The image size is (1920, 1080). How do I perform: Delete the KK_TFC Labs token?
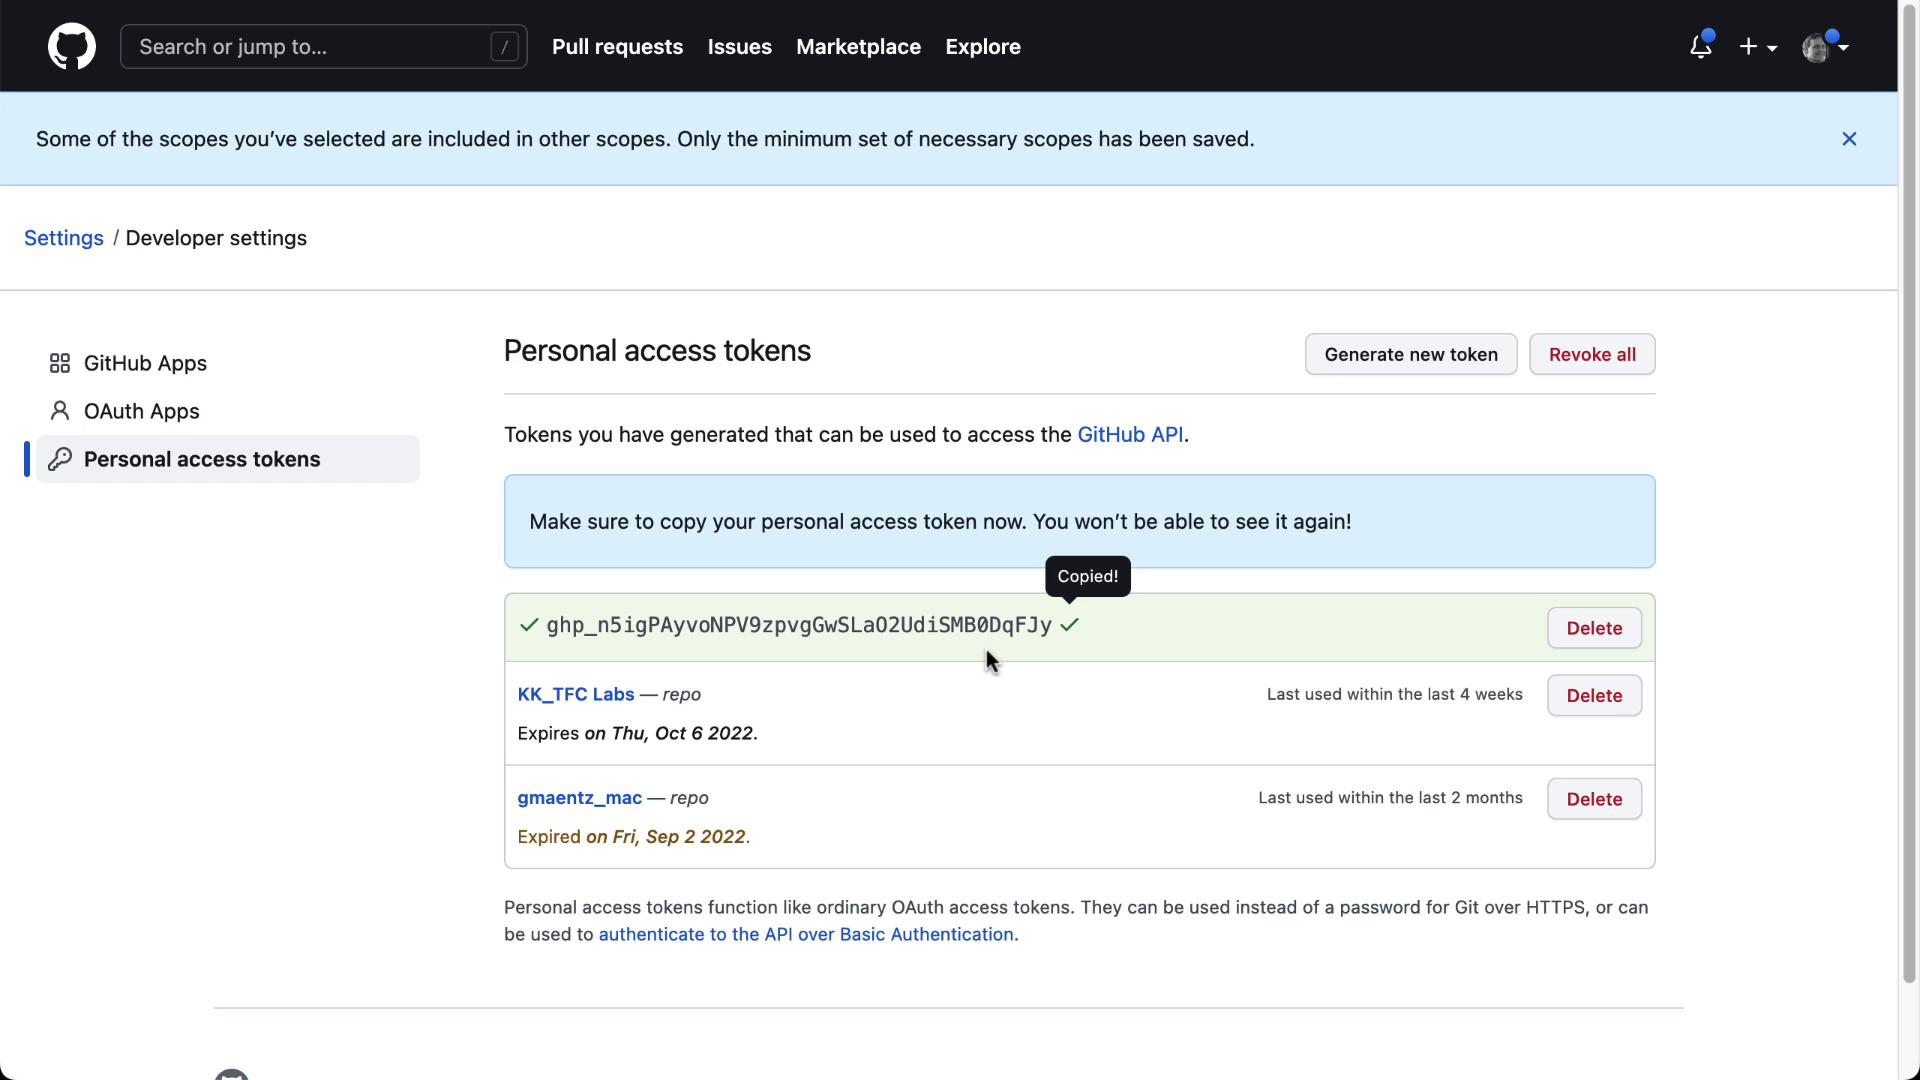coord(1593,696)
